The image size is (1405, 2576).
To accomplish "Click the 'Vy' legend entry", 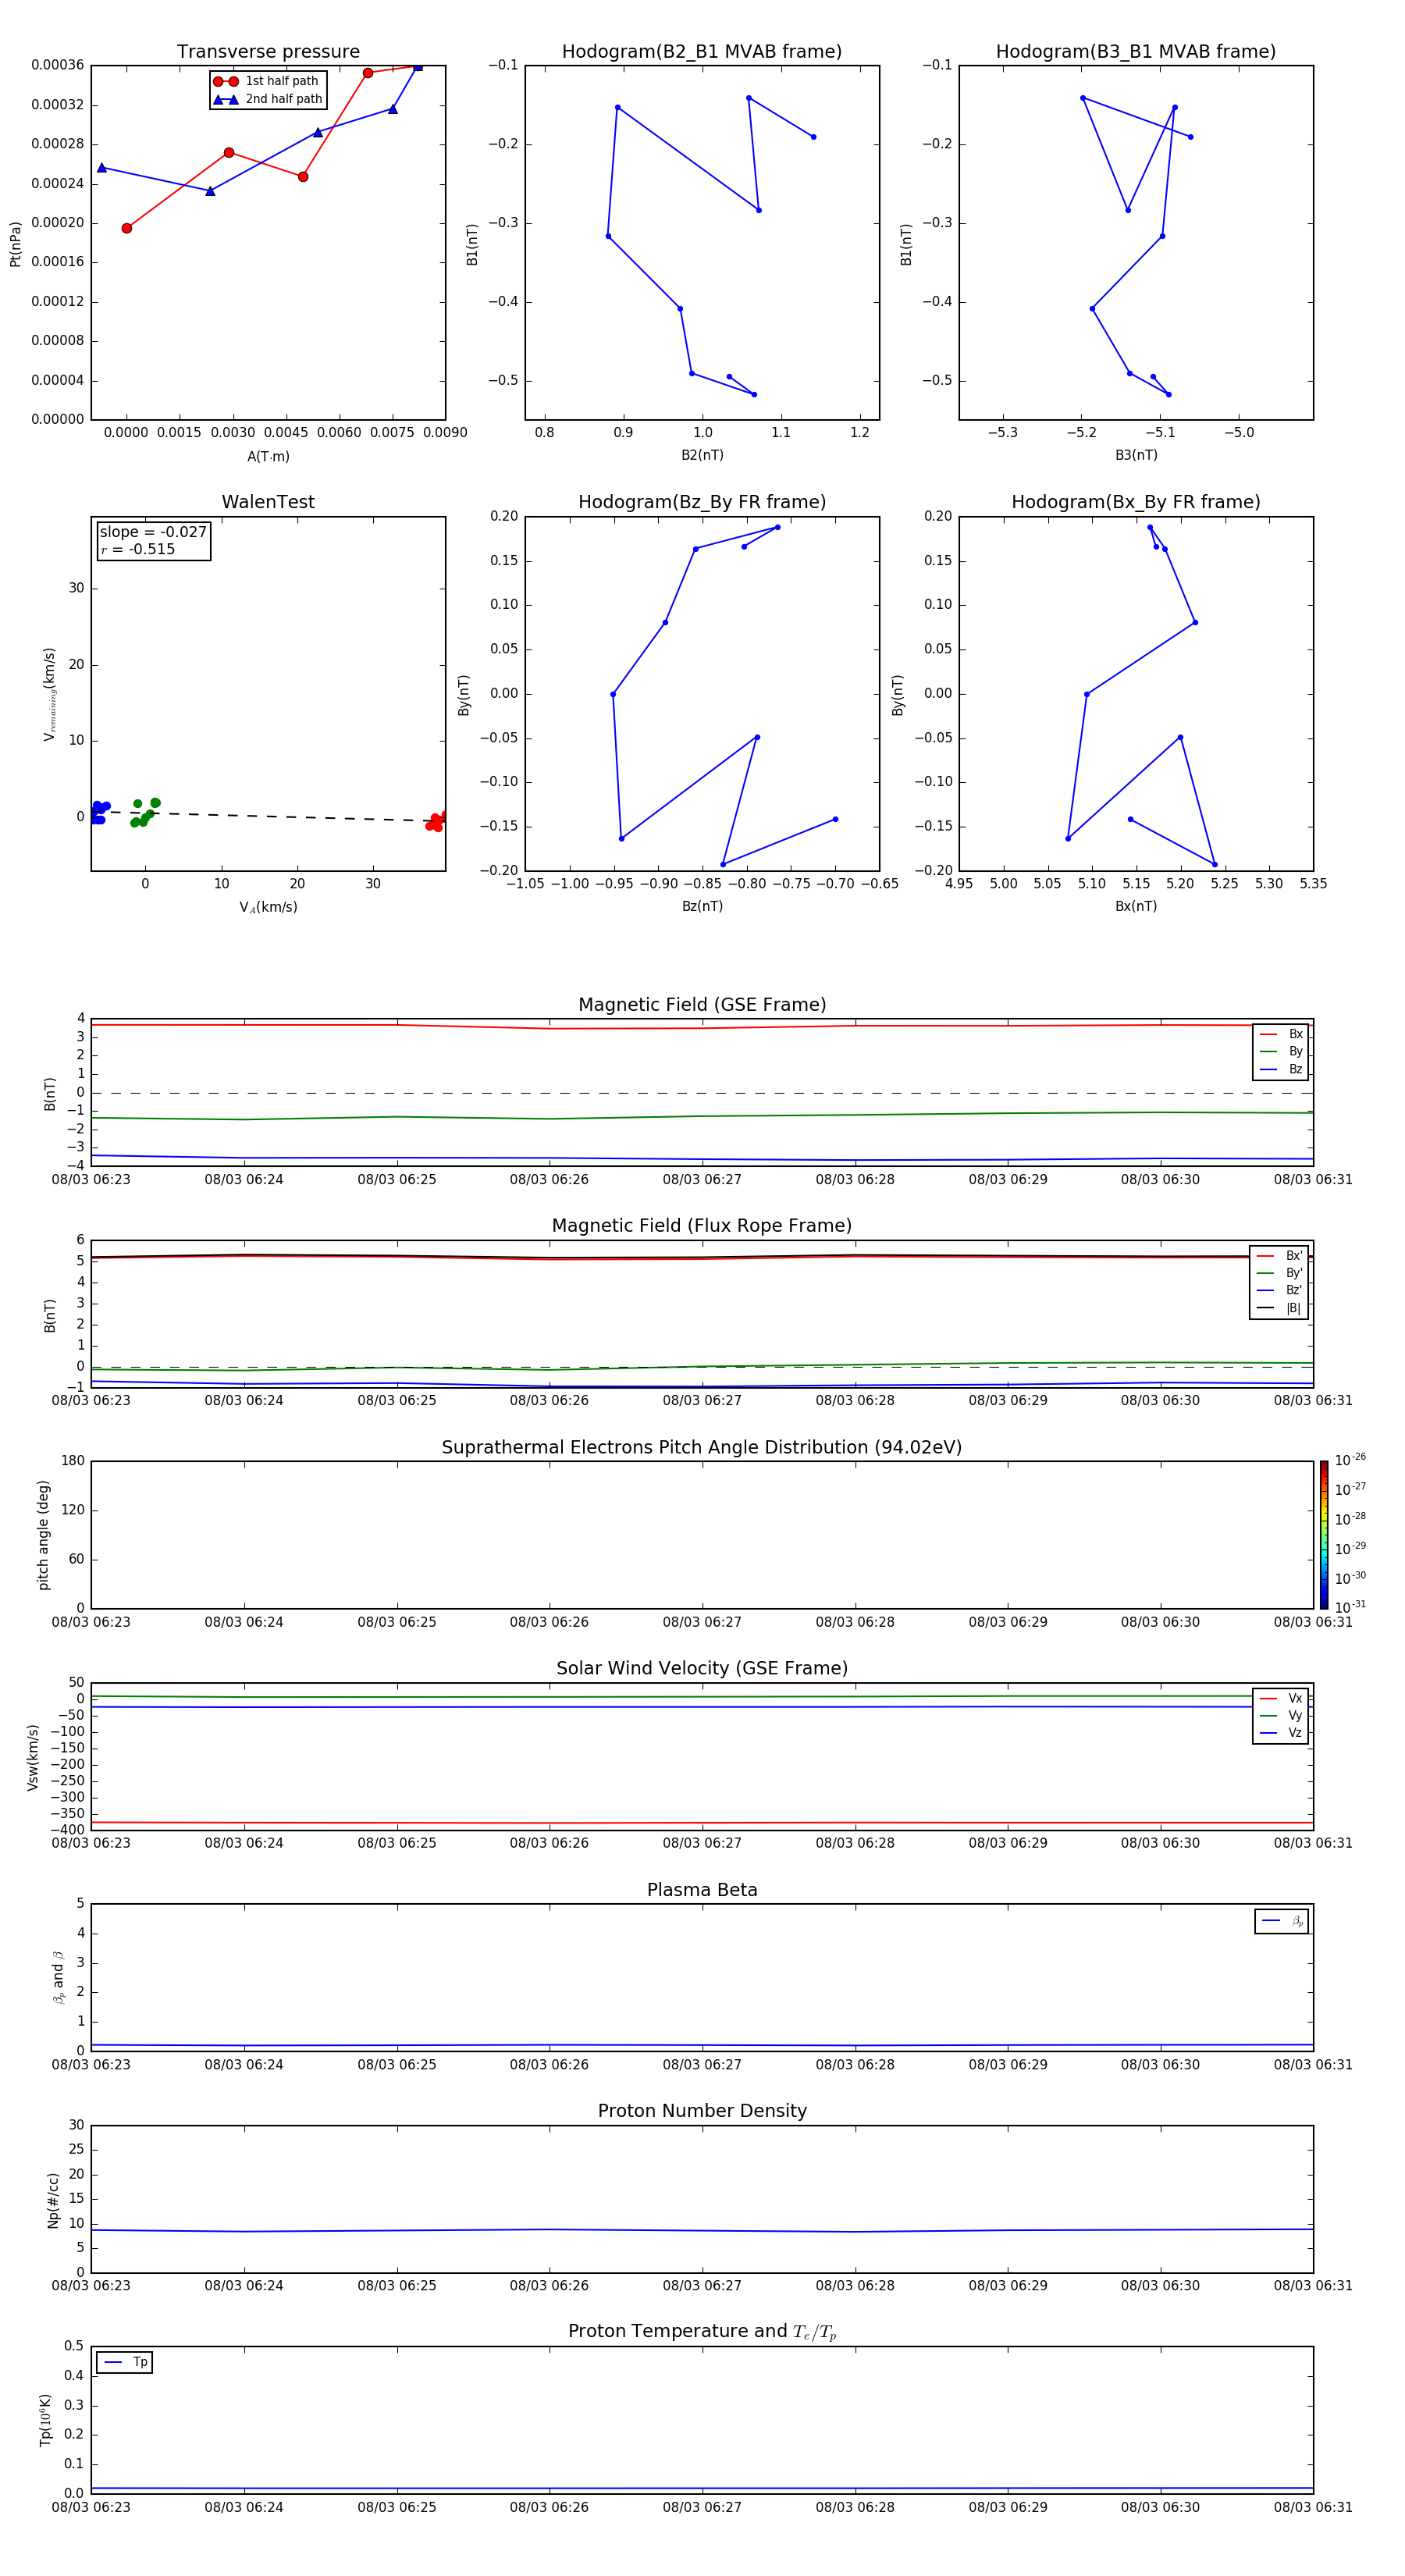I will pyautogui.click(x=1281, y=1715).
